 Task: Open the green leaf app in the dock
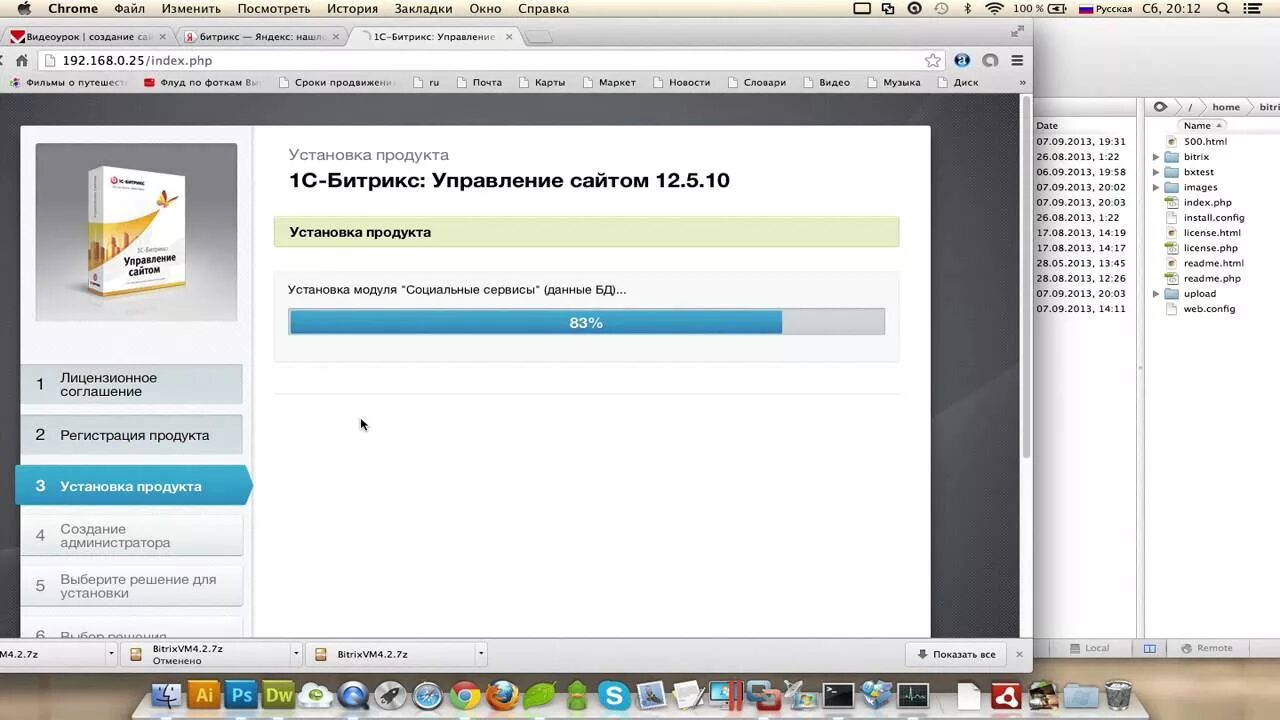(539, 695)
